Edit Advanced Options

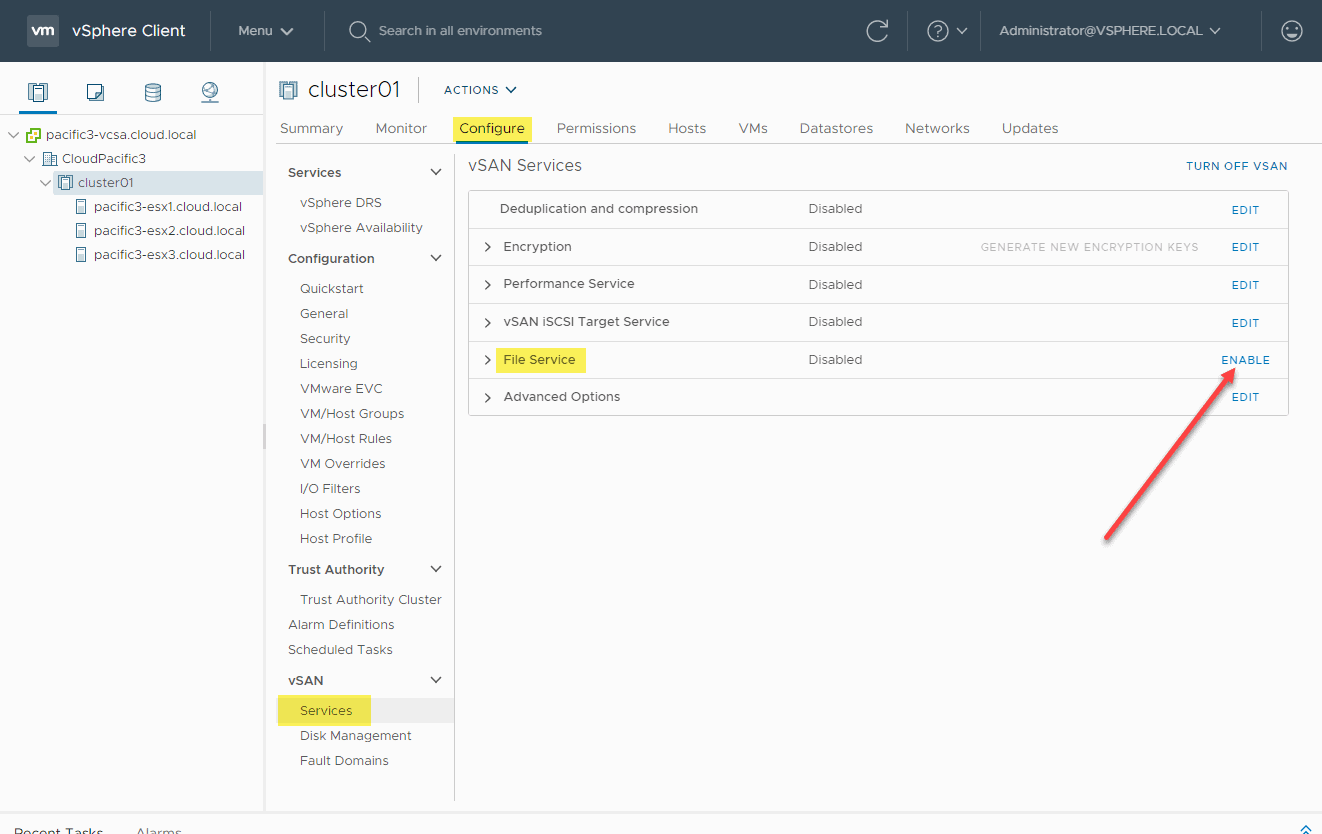(x=1245, y=397)
